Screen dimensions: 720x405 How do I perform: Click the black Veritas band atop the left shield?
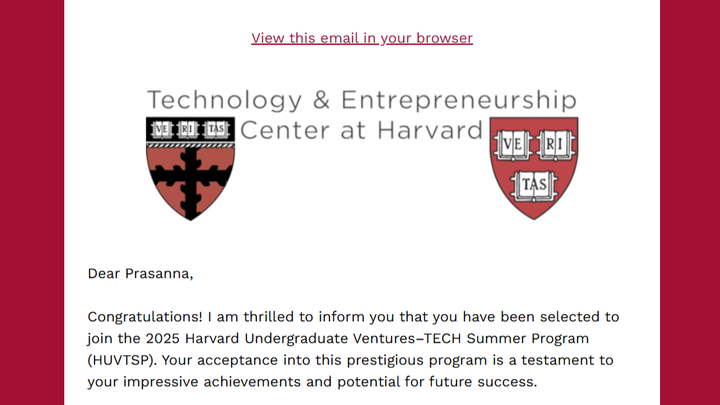click(191, 129)
